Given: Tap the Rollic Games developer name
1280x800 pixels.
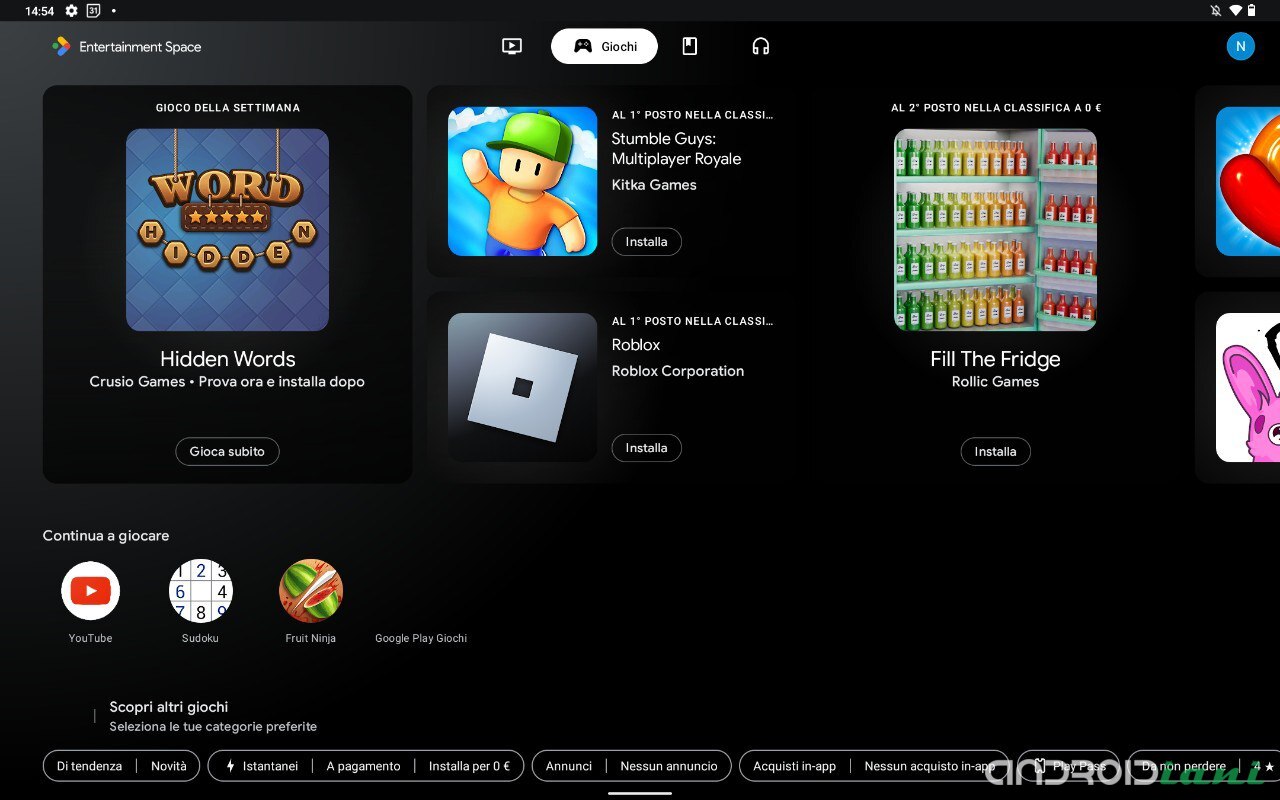Looking at the screenshot, I should (995, 382).
